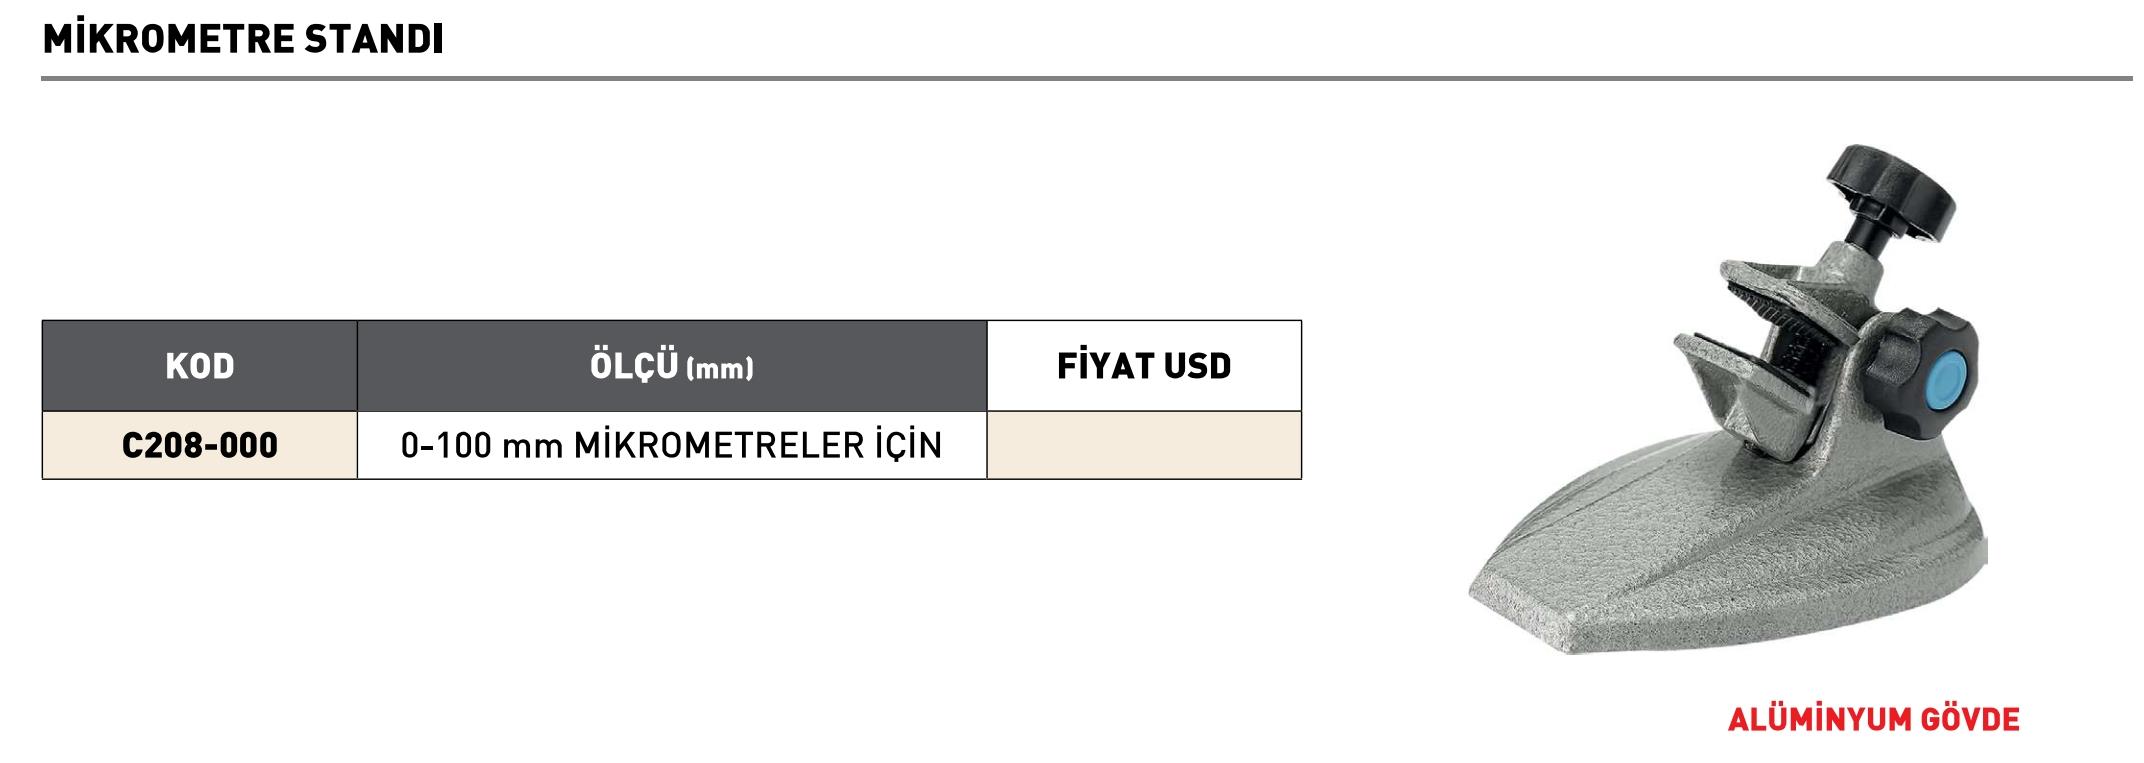Image resolution: width=2144 pixels, height=763 pixels.
Task: Click the gray cast base of stand
Action: tap(1726, 560)
